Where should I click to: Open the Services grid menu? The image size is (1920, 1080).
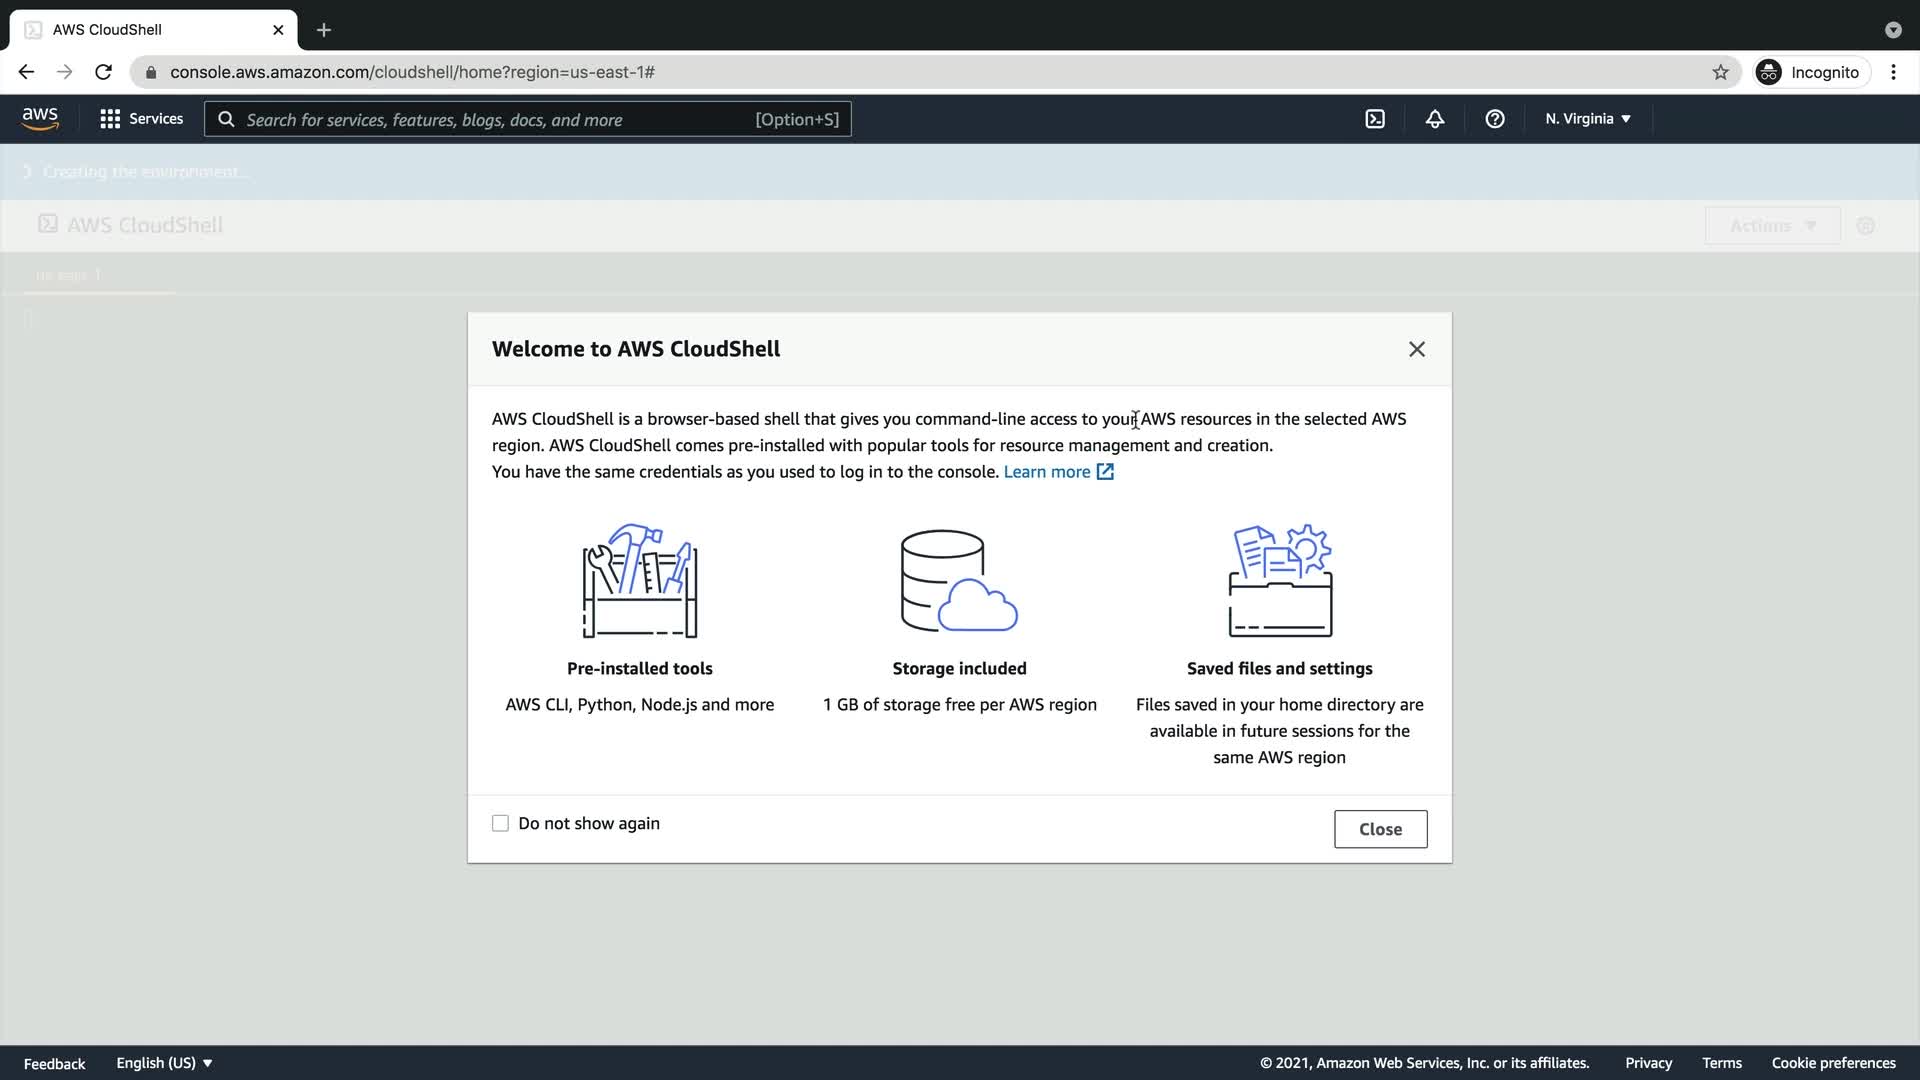pyautogui.click(x=141, y=119)
